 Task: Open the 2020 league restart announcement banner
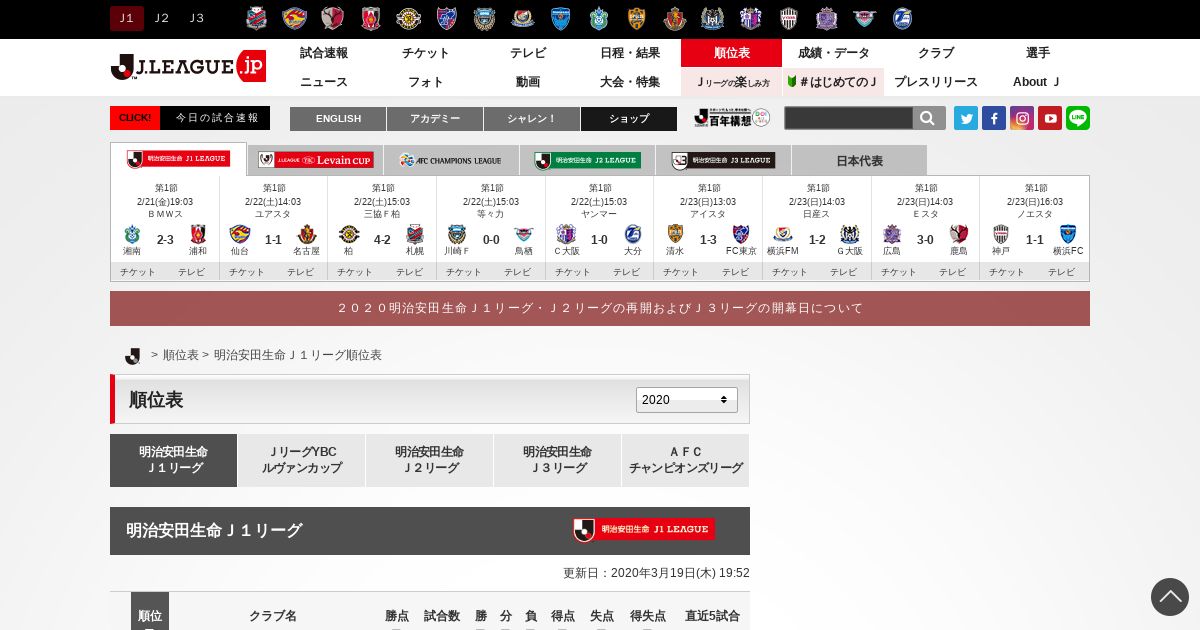point(600,308)
